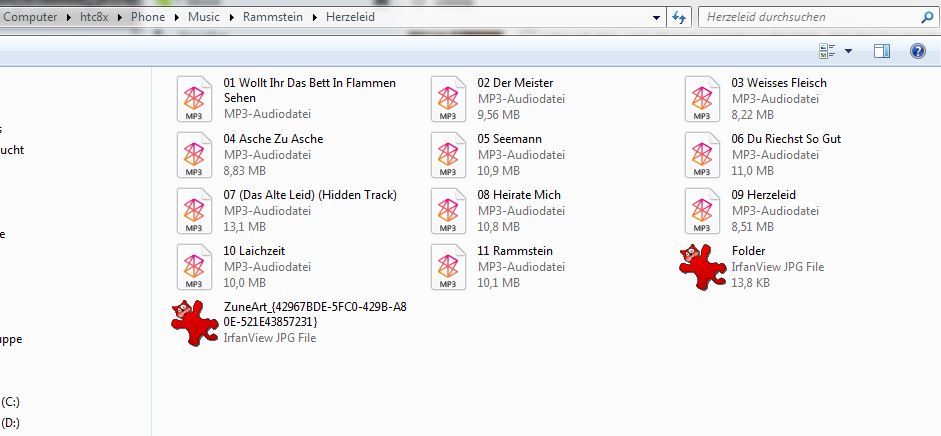
Task: Click the file name '06 Du Riechst So Gut'
Action: [786, 139]
